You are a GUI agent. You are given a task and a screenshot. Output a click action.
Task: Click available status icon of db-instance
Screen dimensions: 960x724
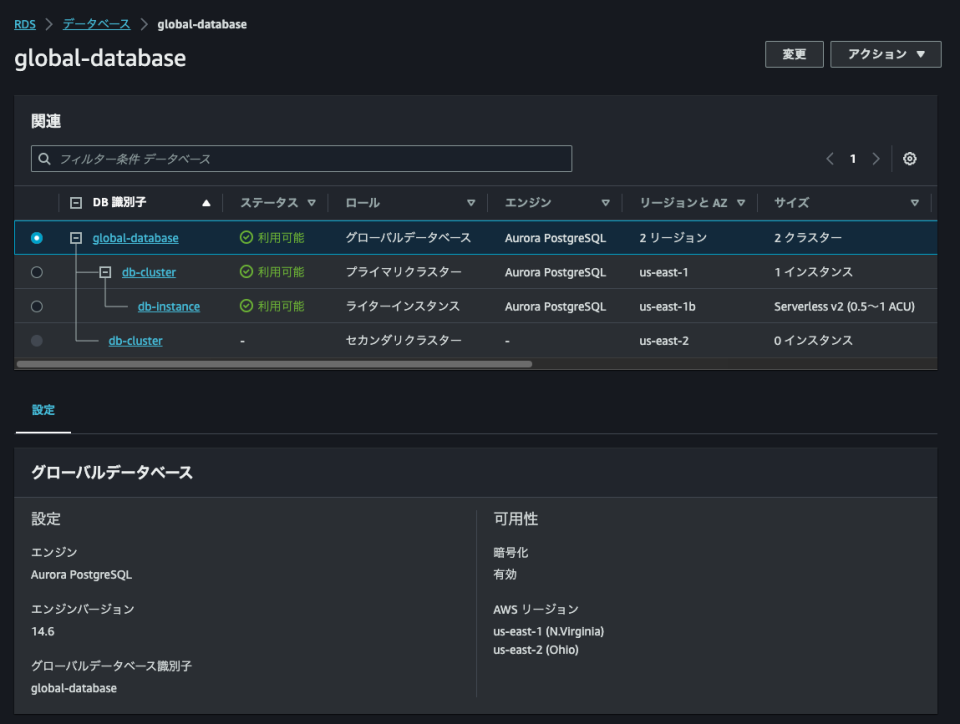pyautogui.click(x=246, y=306)
